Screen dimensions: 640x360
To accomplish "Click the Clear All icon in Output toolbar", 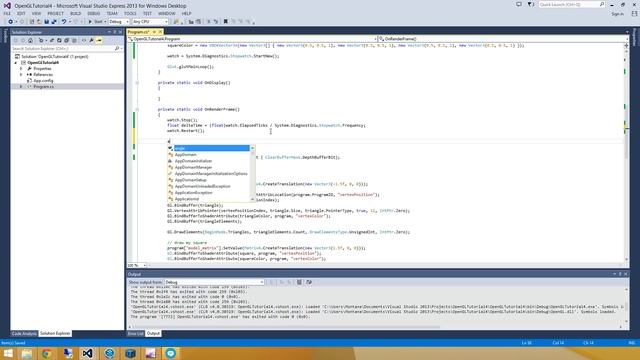I will (x=299, y=282).
